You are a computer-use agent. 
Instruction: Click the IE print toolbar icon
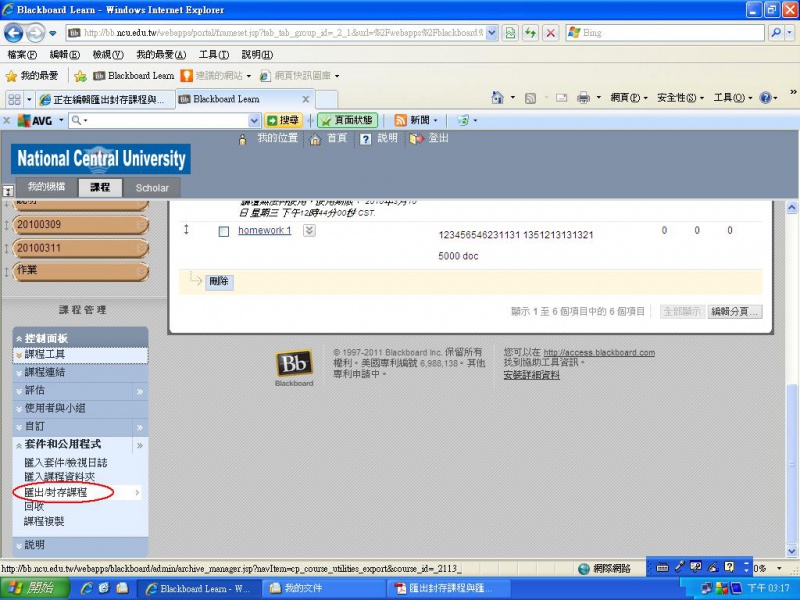click(583, 98)
